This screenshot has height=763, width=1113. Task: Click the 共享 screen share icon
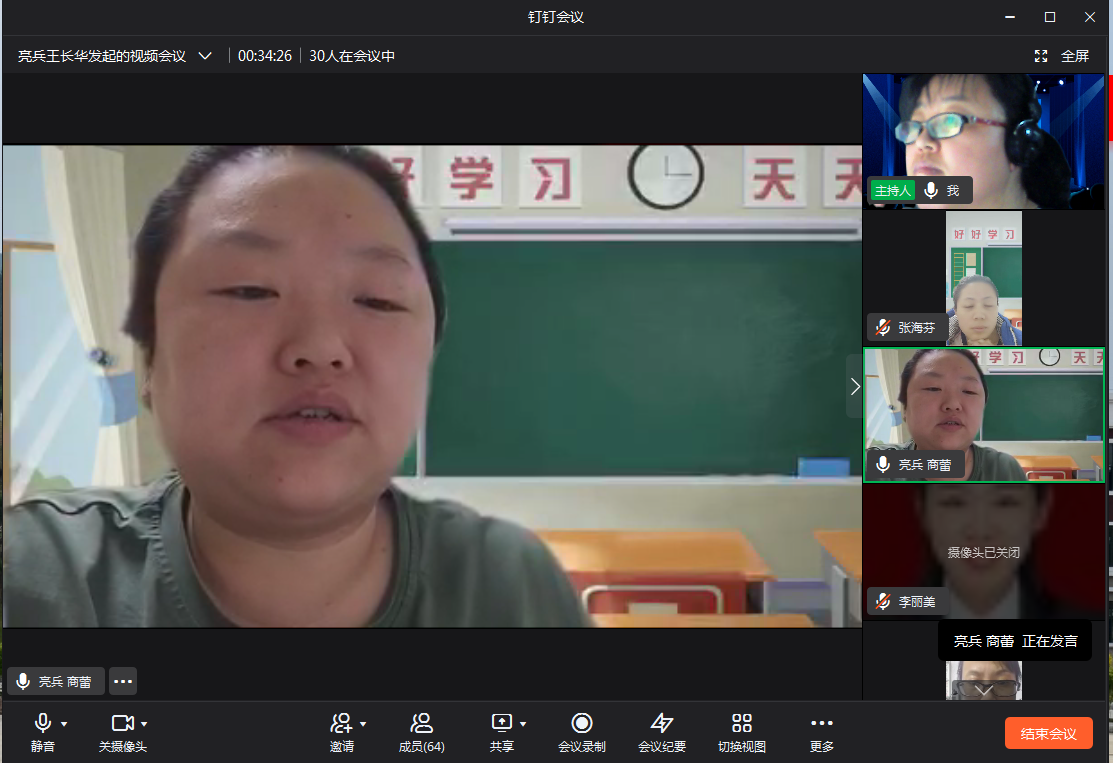click(x=501, y=723)
